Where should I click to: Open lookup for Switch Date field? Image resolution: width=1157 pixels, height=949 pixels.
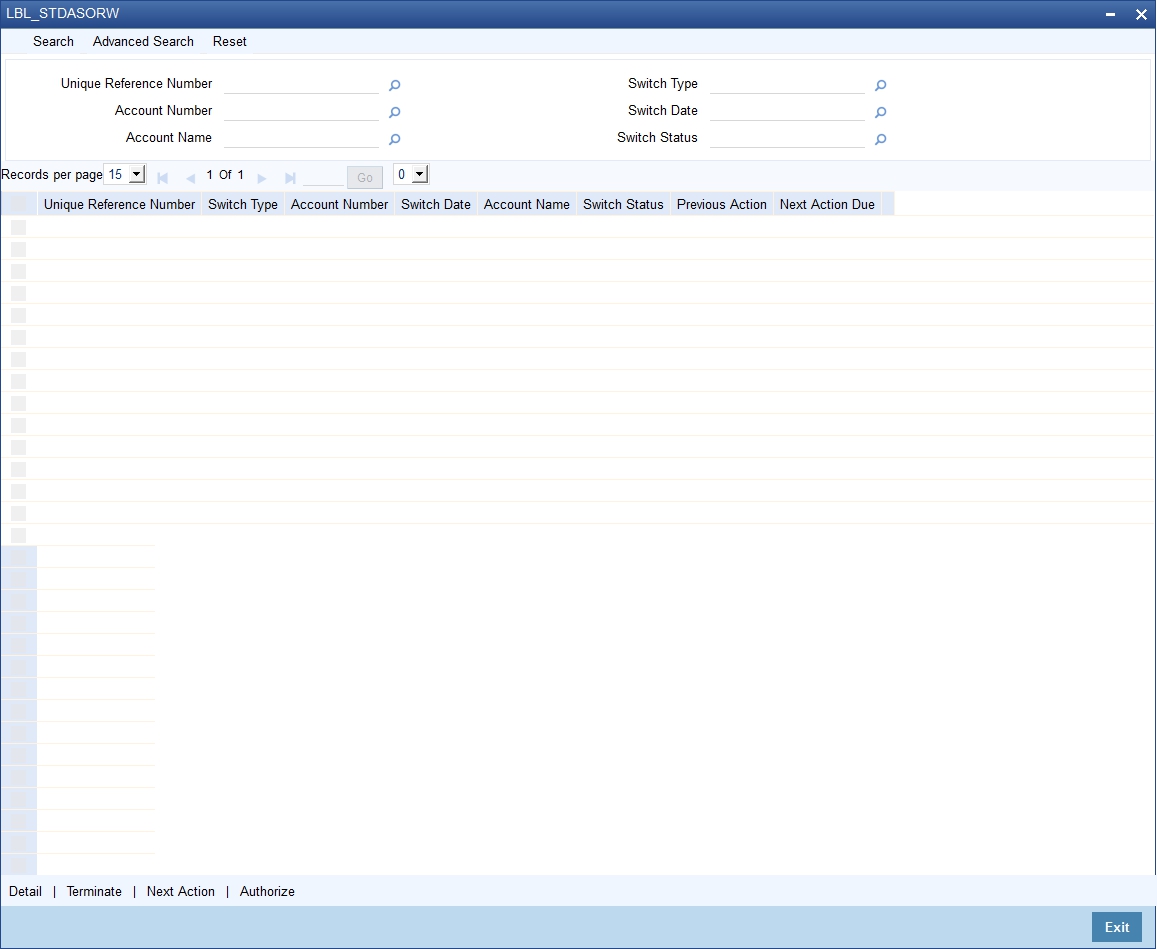880,112
